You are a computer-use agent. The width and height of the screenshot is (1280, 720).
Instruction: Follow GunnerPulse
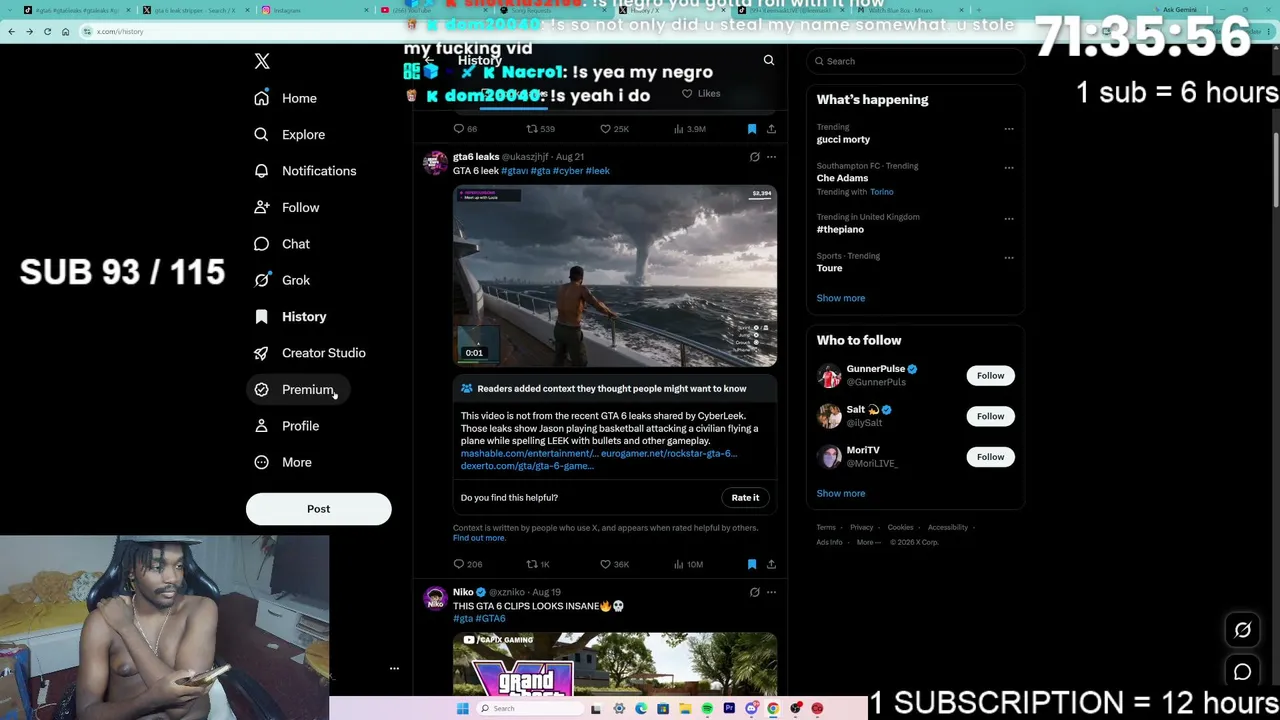pyautogui.click(x=990, y=375)
